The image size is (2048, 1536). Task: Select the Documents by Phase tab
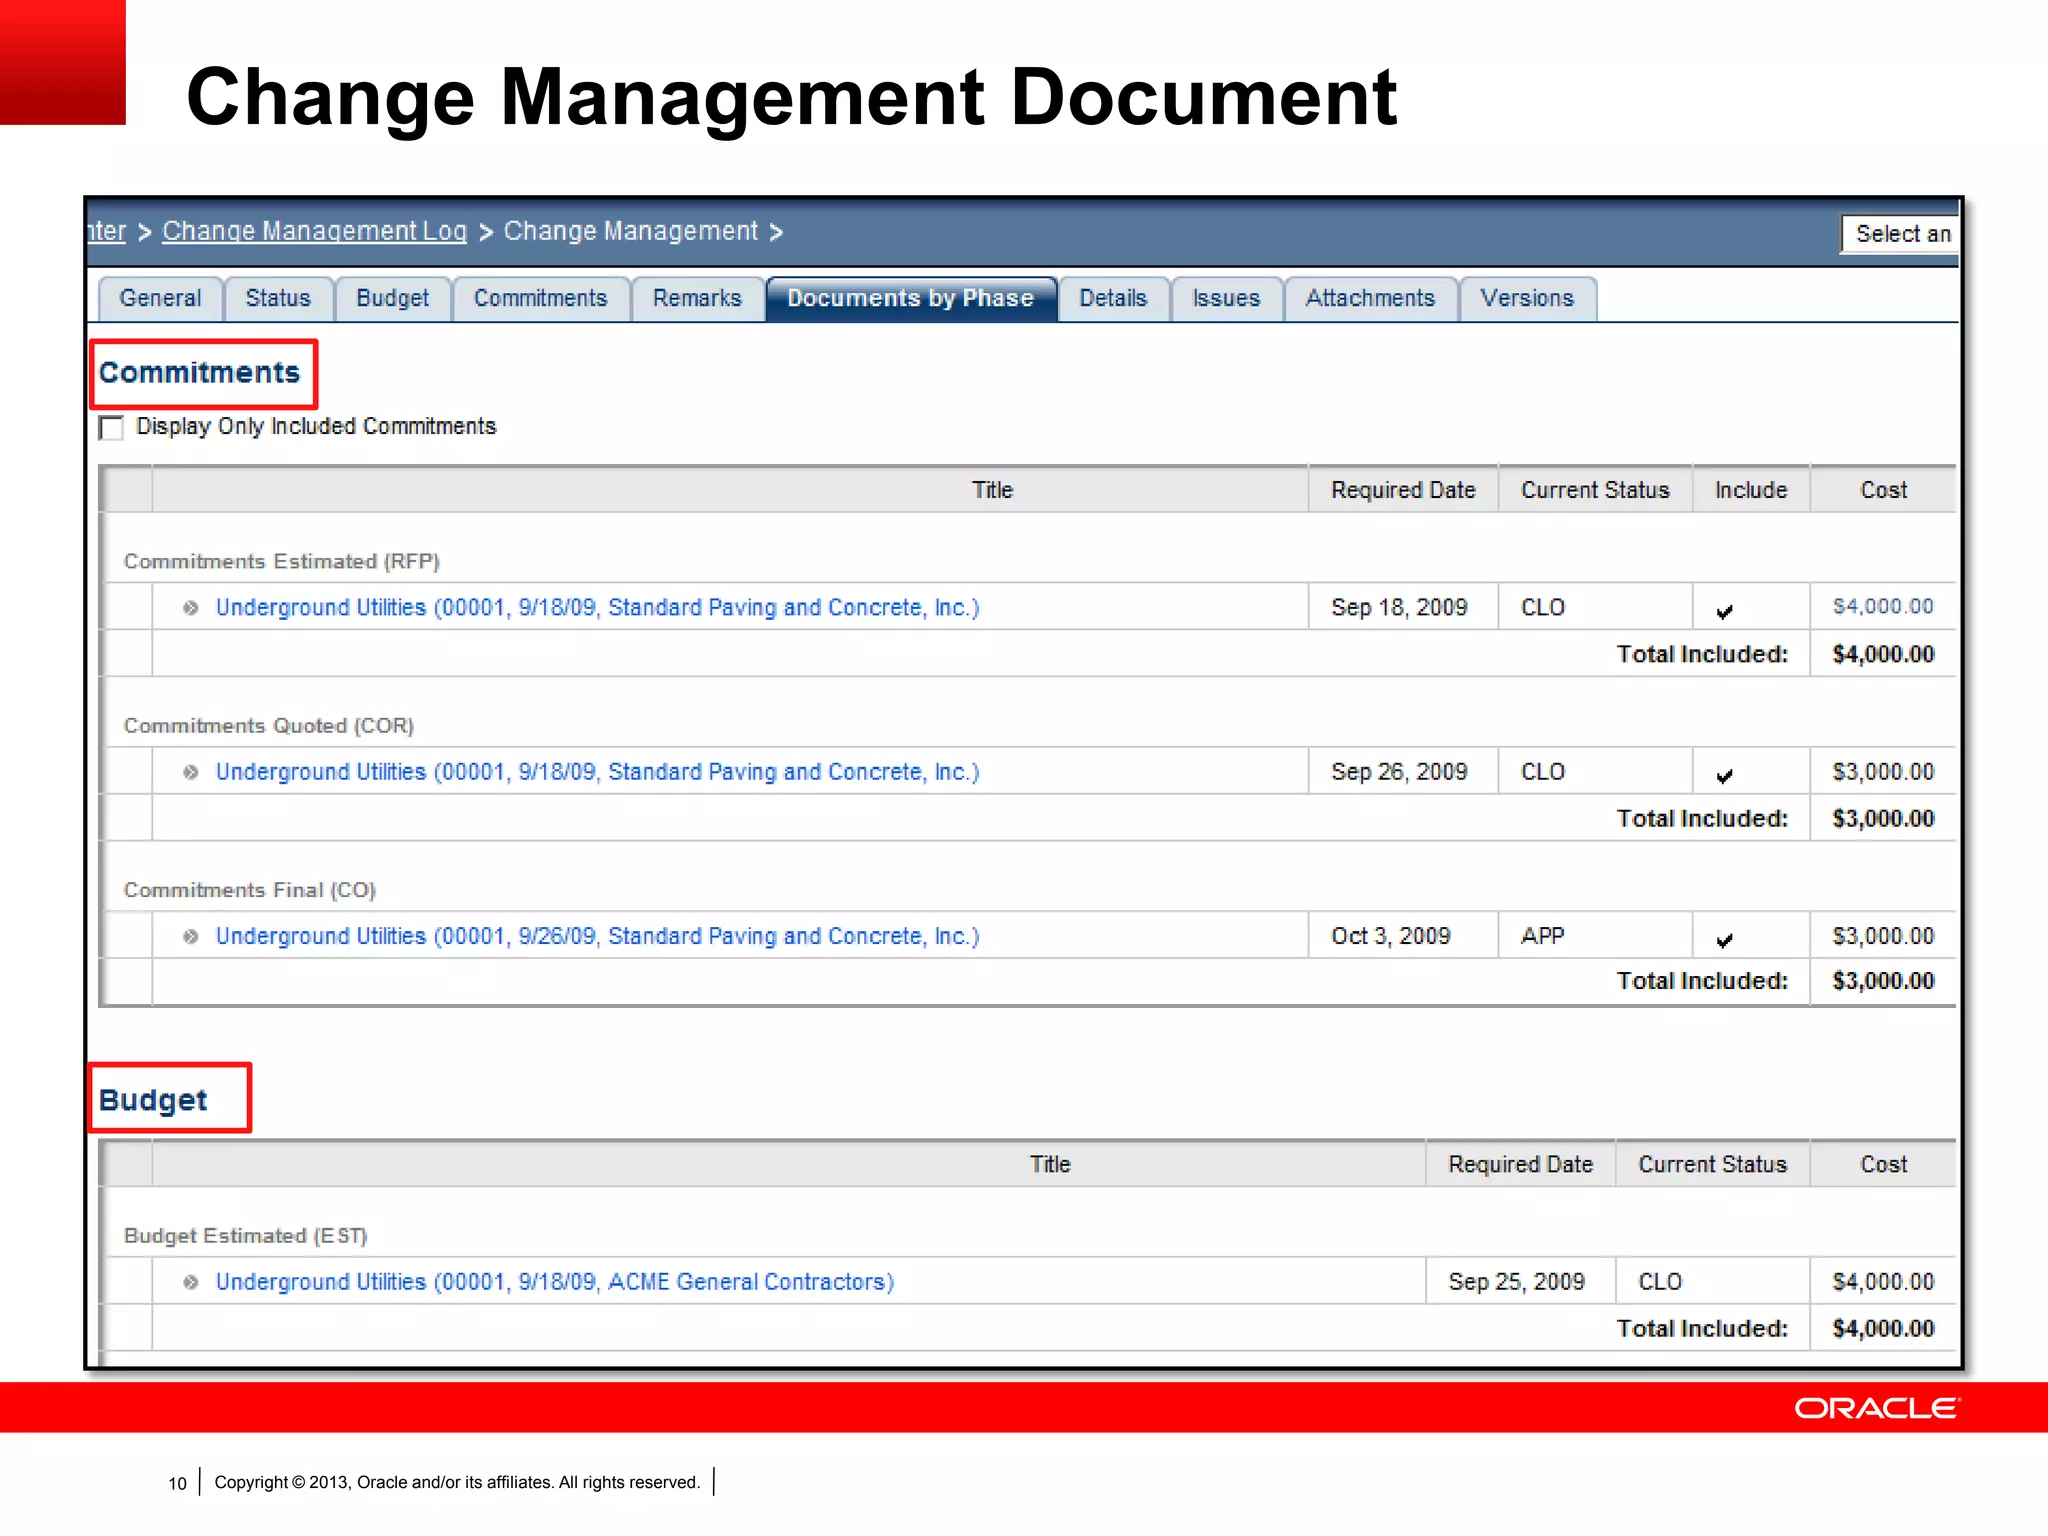911,299
